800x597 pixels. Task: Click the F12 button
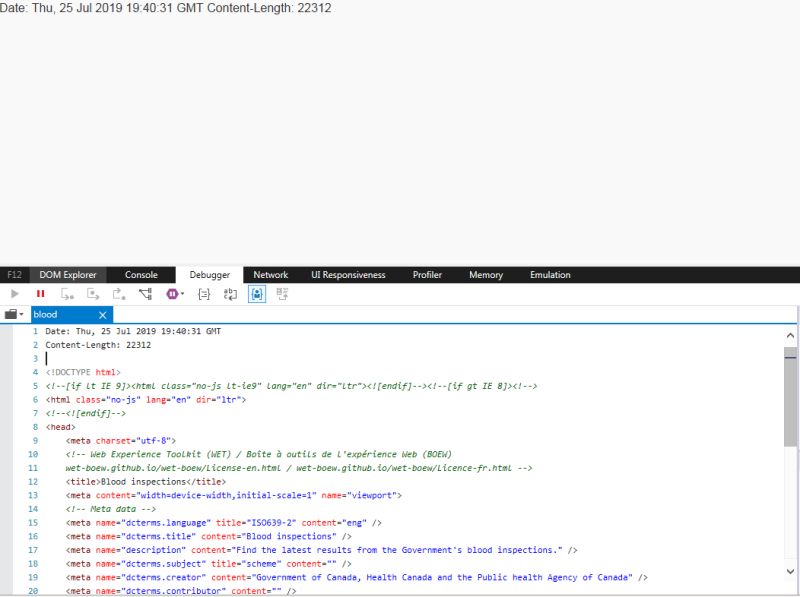(13, 274)
